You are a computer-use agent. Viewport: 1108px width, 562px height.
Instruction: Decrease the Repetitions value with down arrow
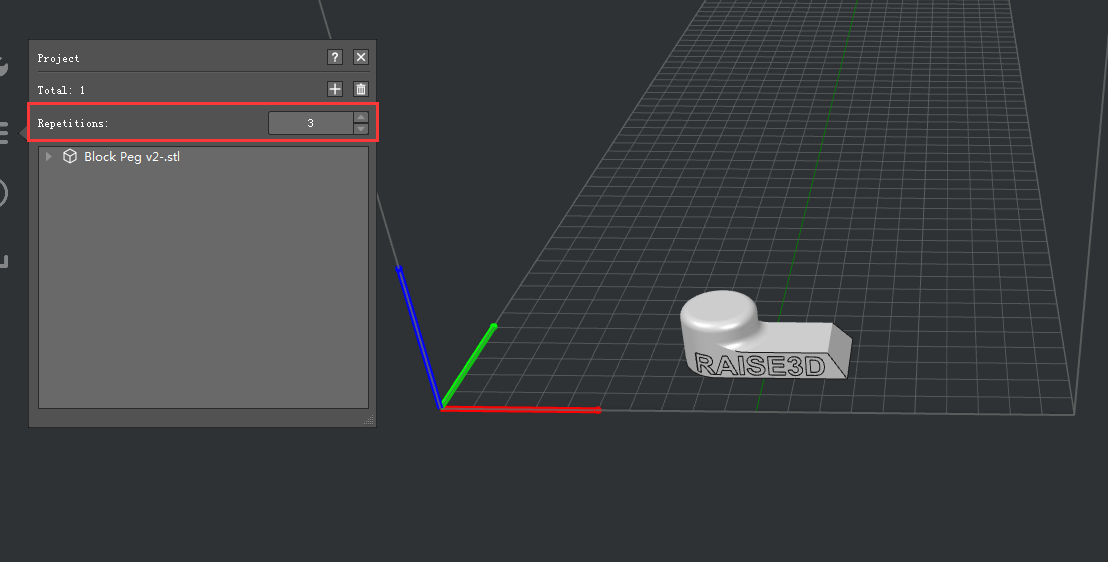[361, 129]
